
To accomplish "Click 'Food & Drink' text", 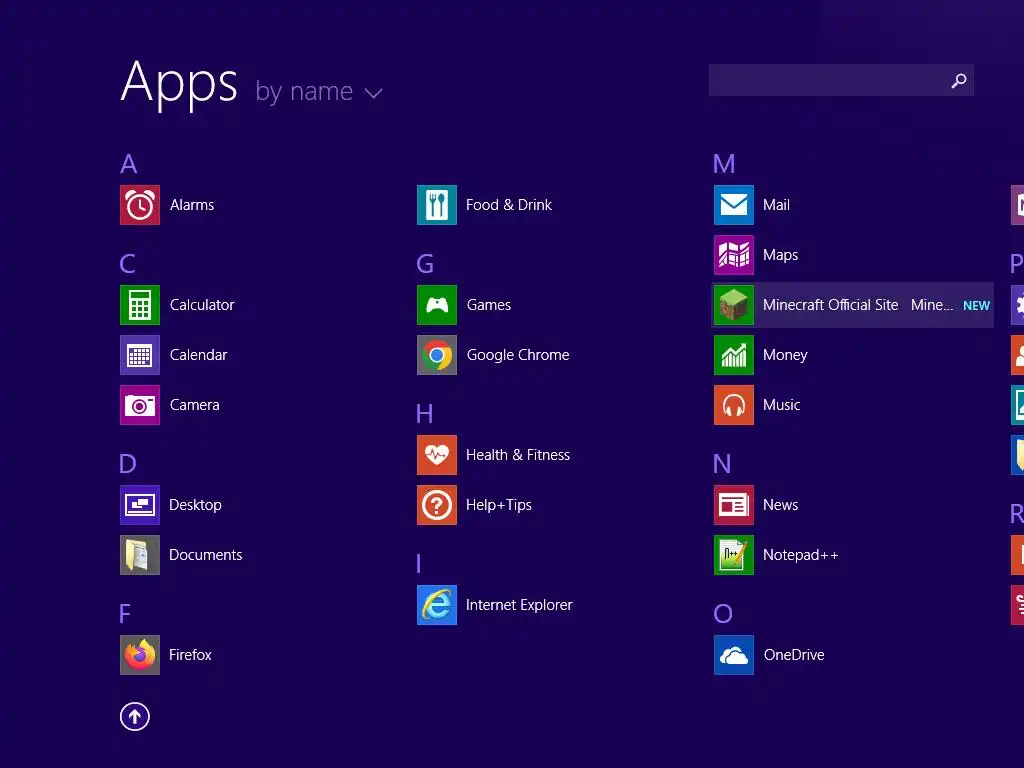I will (x=509, y=205).
